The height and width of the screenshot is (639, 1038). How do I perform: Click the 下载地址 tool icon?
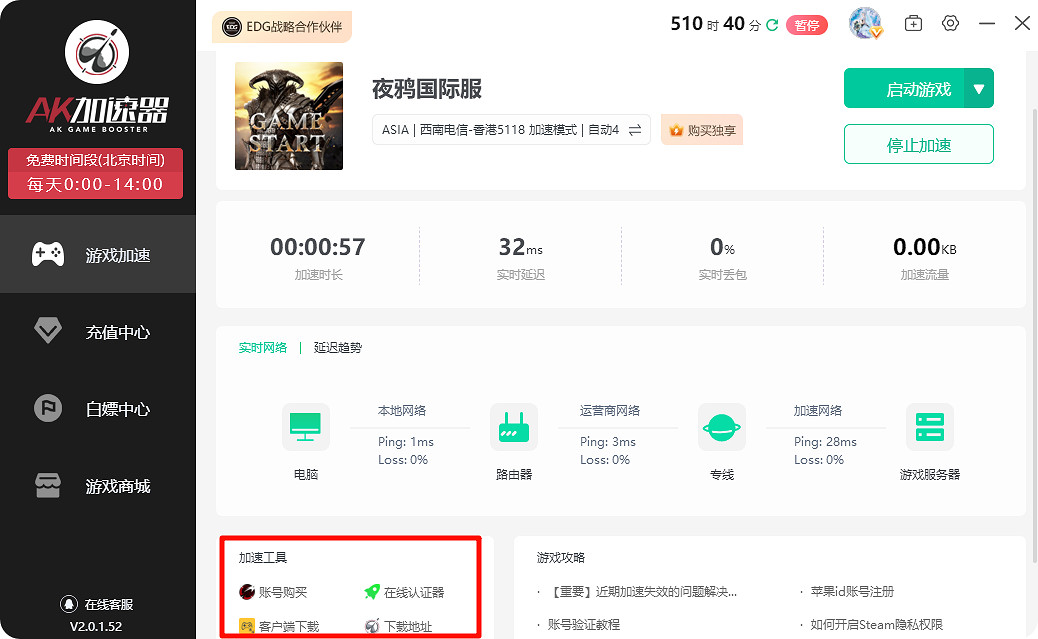pos(372,627)
